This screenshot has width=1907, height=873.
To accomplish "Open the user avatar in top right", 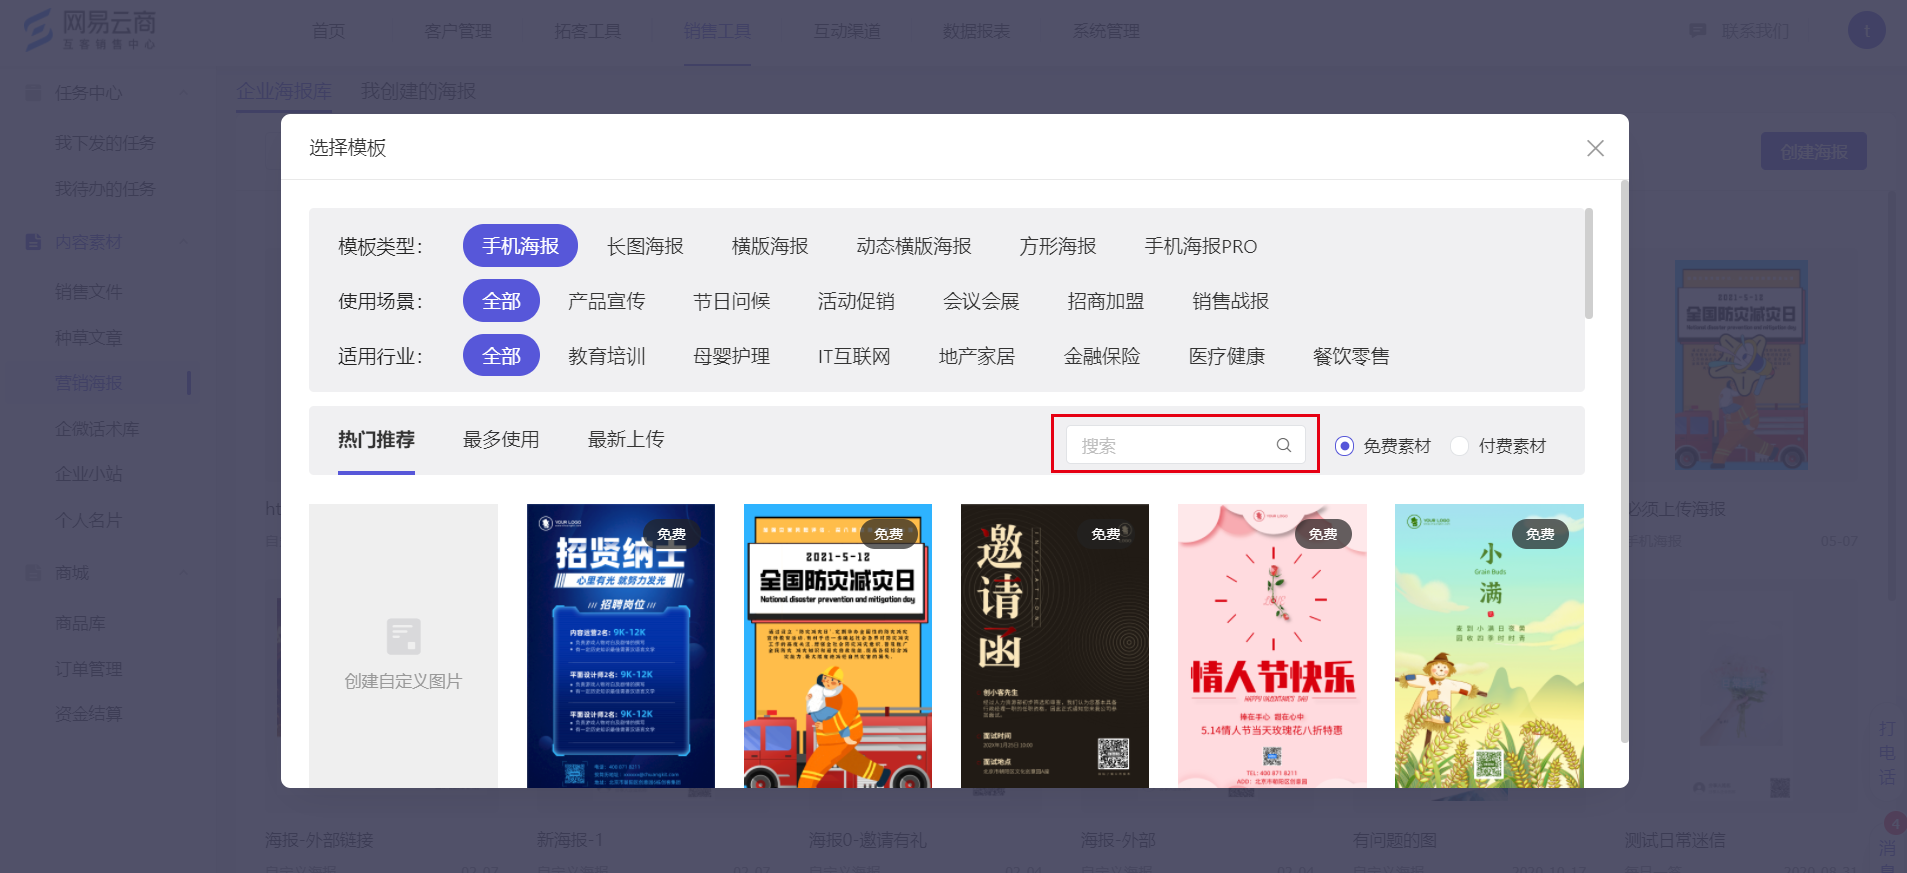I will tap(1866, 30).
